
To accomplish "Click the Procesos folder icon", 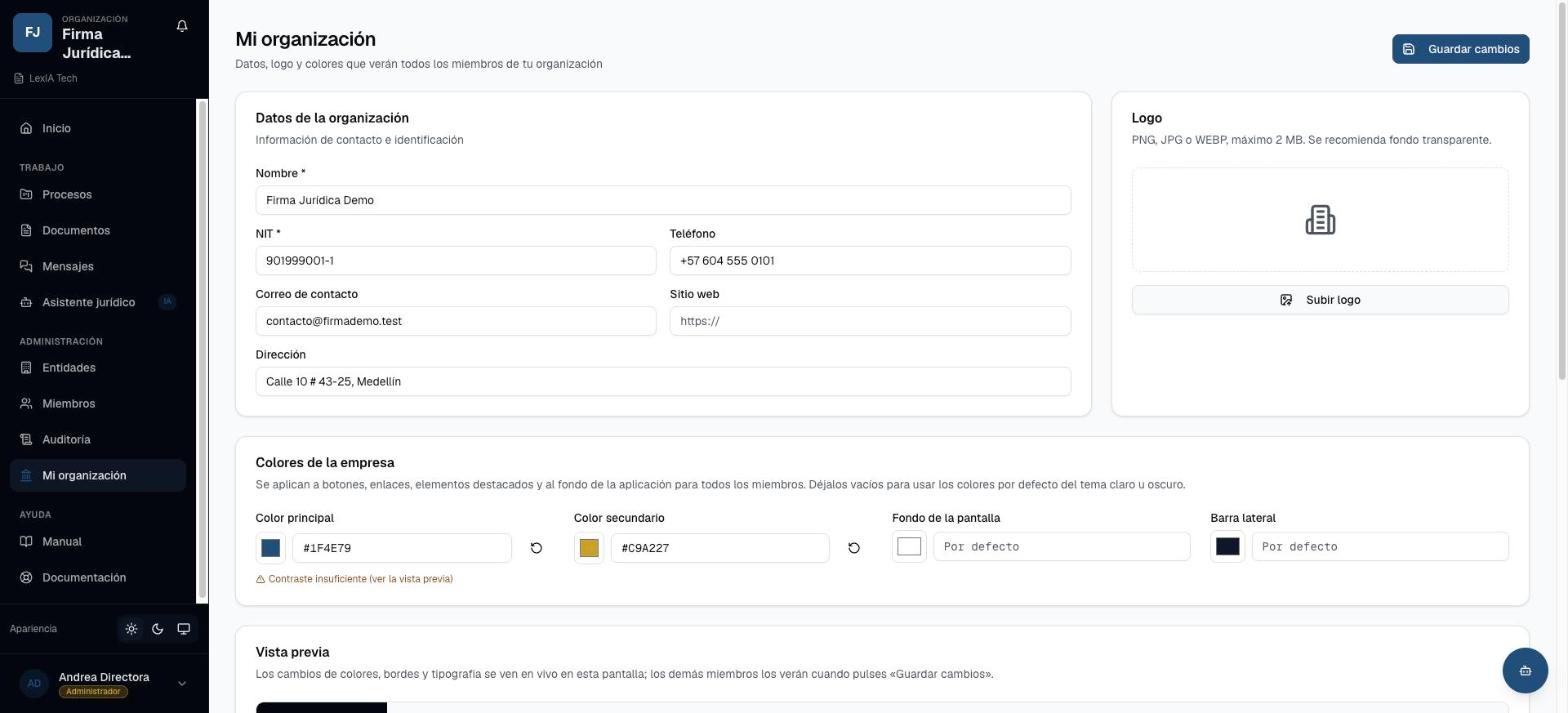I will click(26, 194).
